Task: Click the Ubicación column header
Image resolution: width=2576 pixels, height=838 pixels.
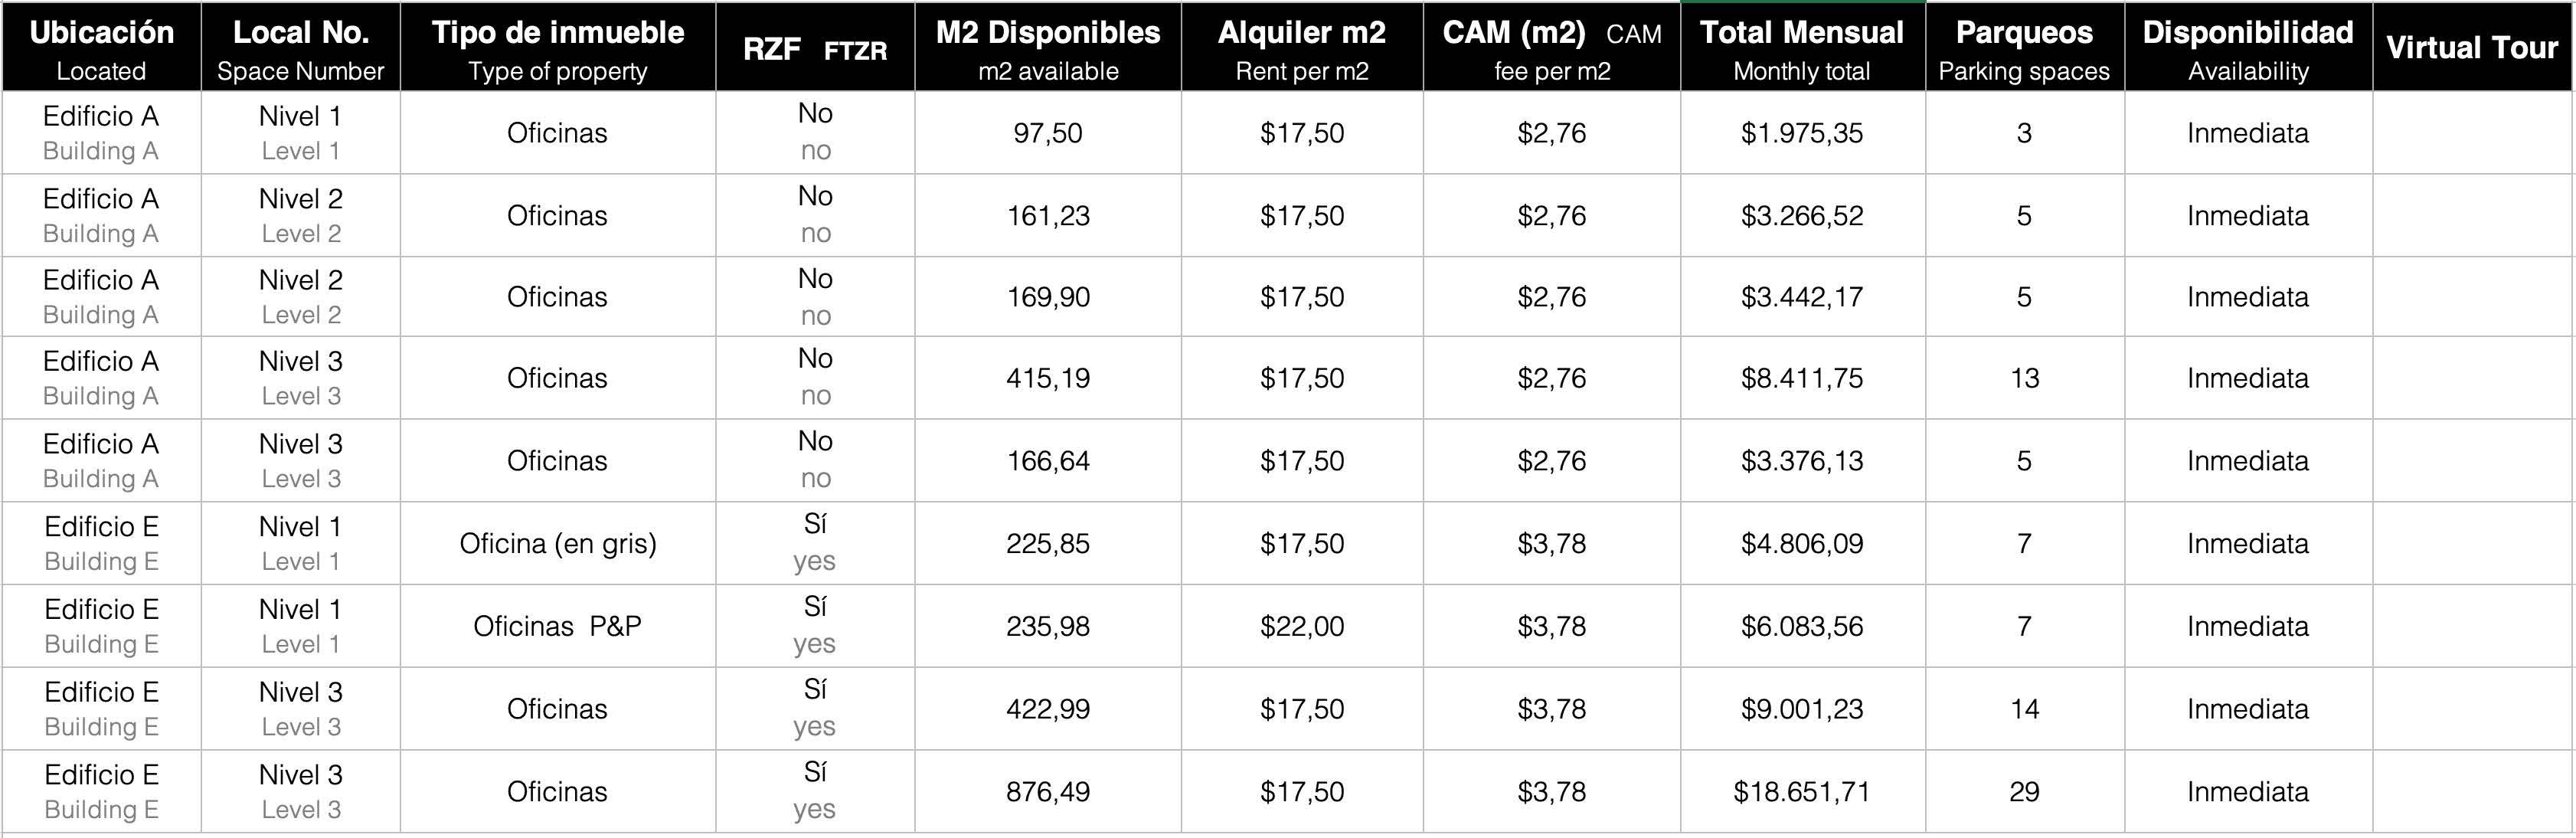Action: pyautogui.click(x=101, y=47)
